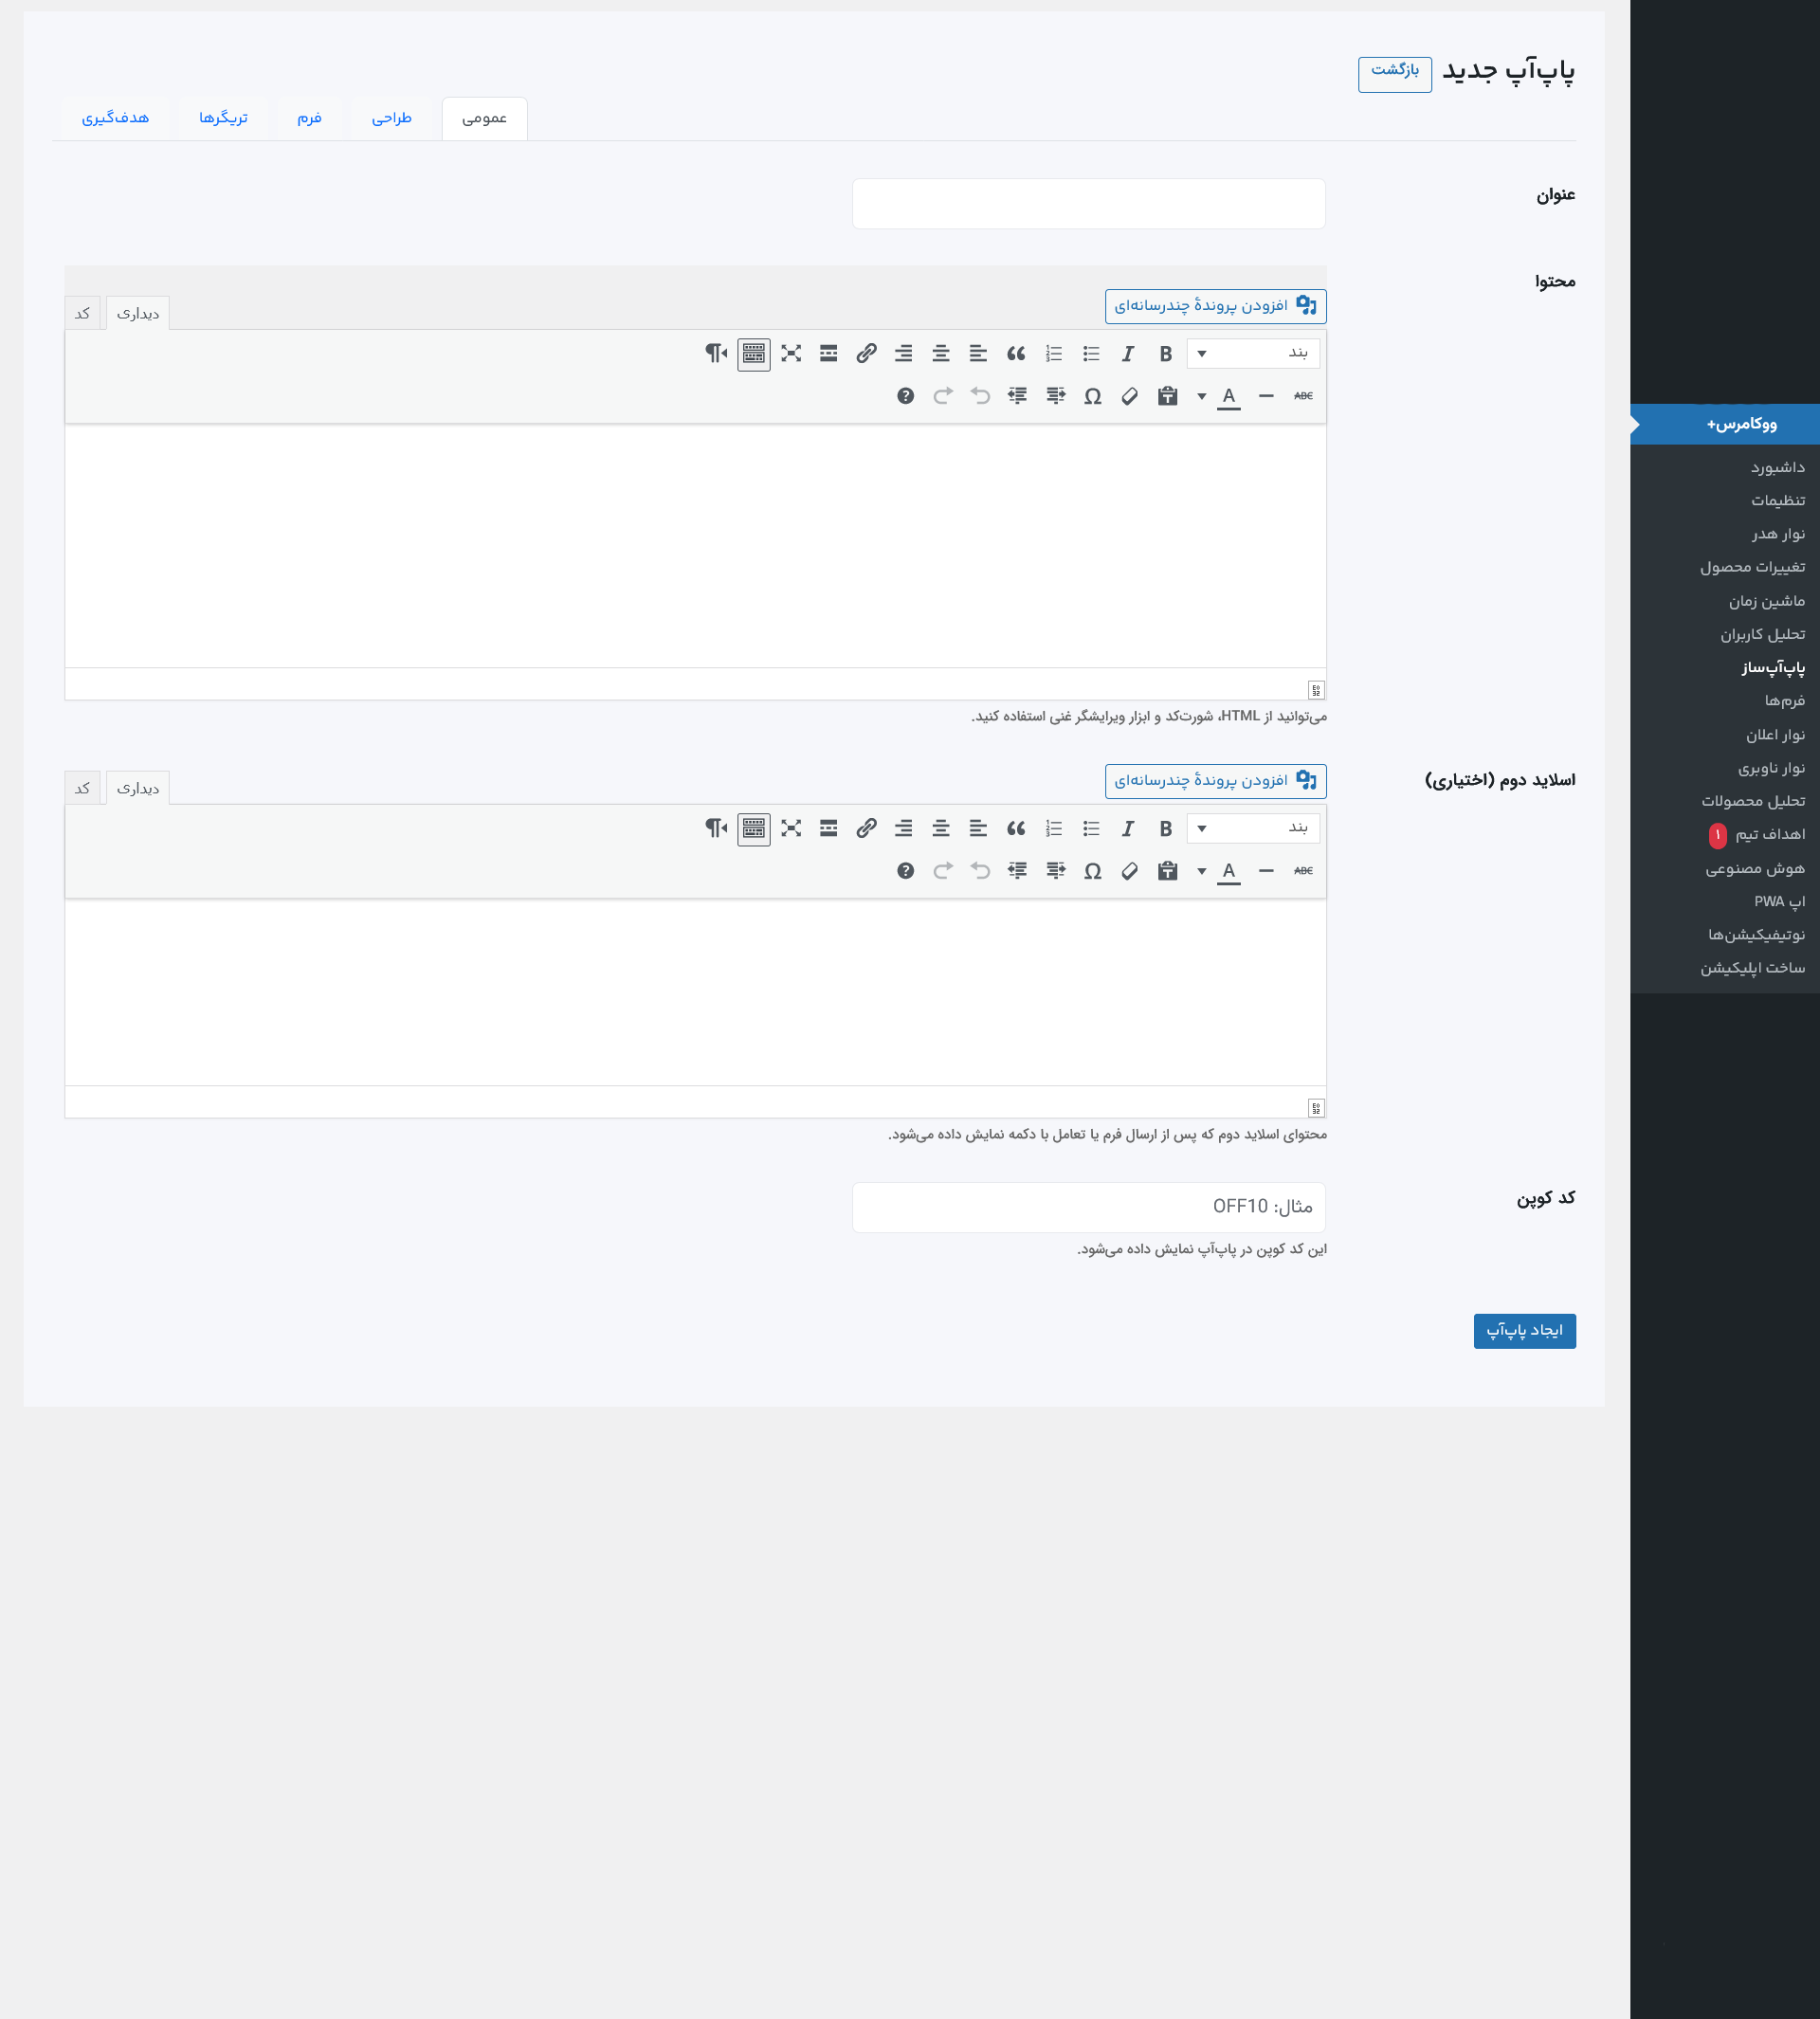The image size is (1820, 2019).
Task: Open the تریگرها tab
Action: click(x=223, y=119)
